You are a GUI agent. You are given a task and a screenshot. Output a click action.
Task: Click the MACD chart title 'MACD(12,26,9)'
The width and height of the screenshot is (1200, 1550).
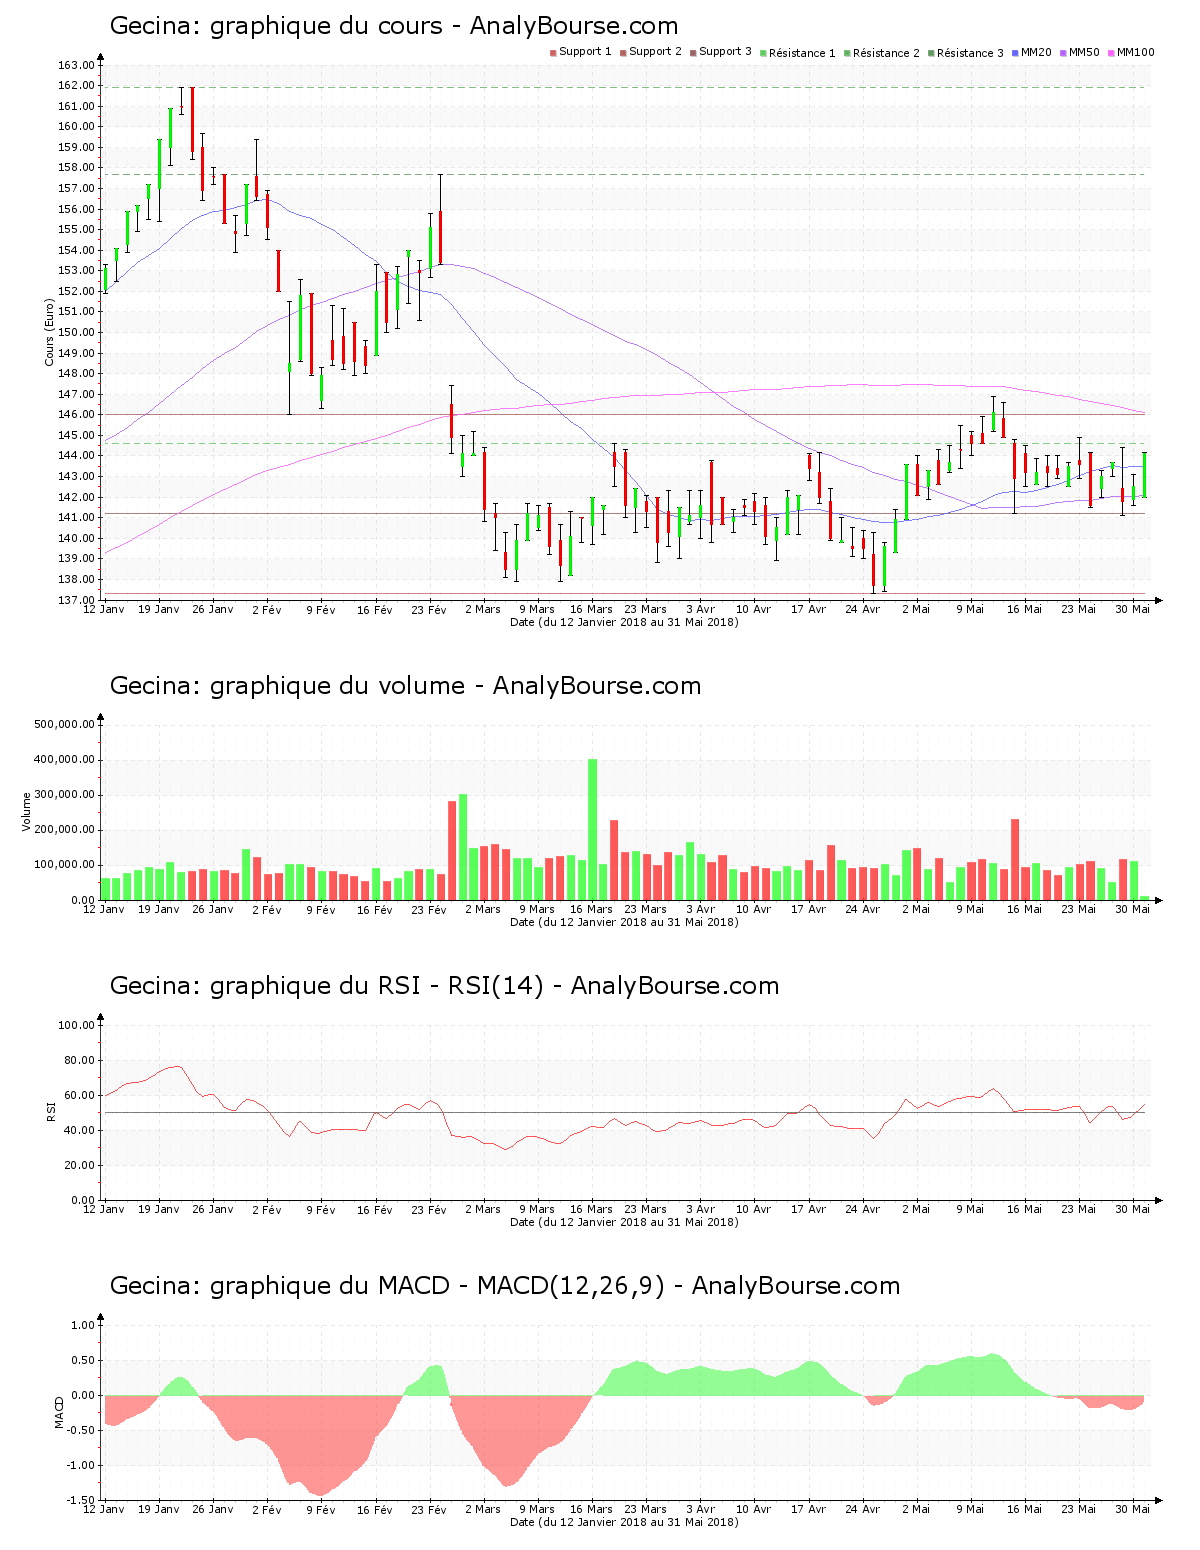pos(571,1286)
